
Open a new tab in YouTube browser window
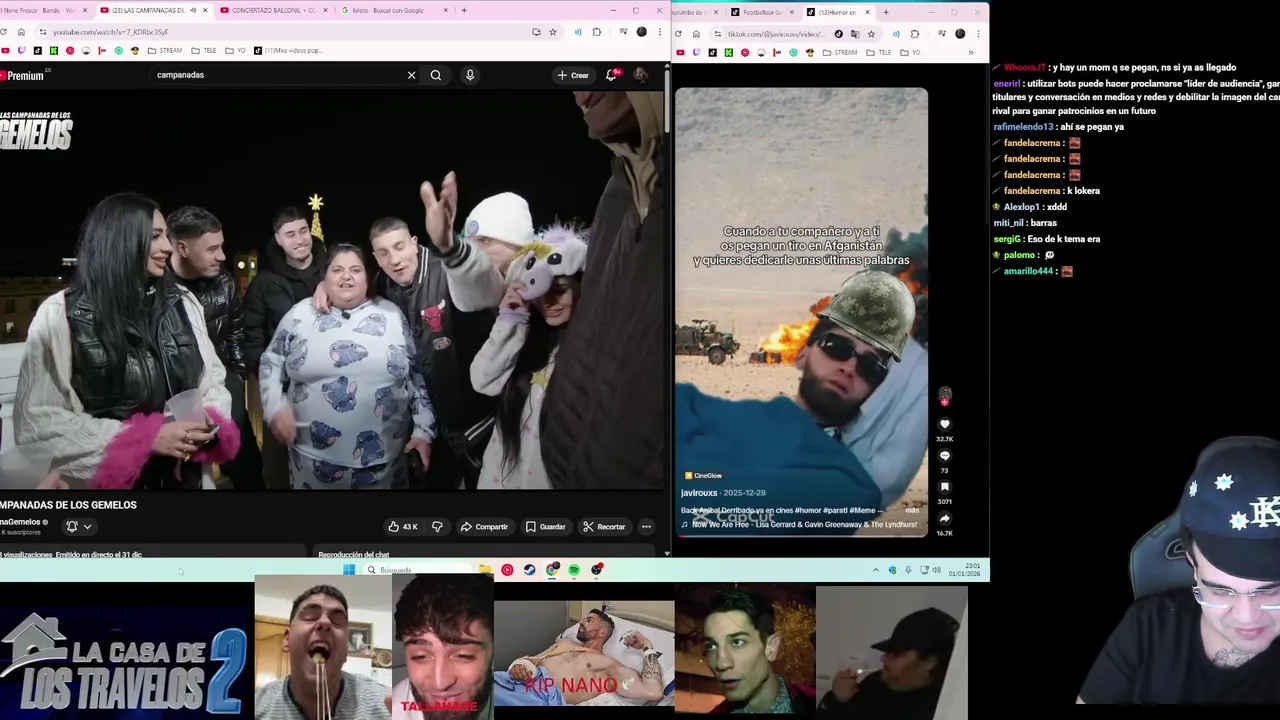point(464,10)
